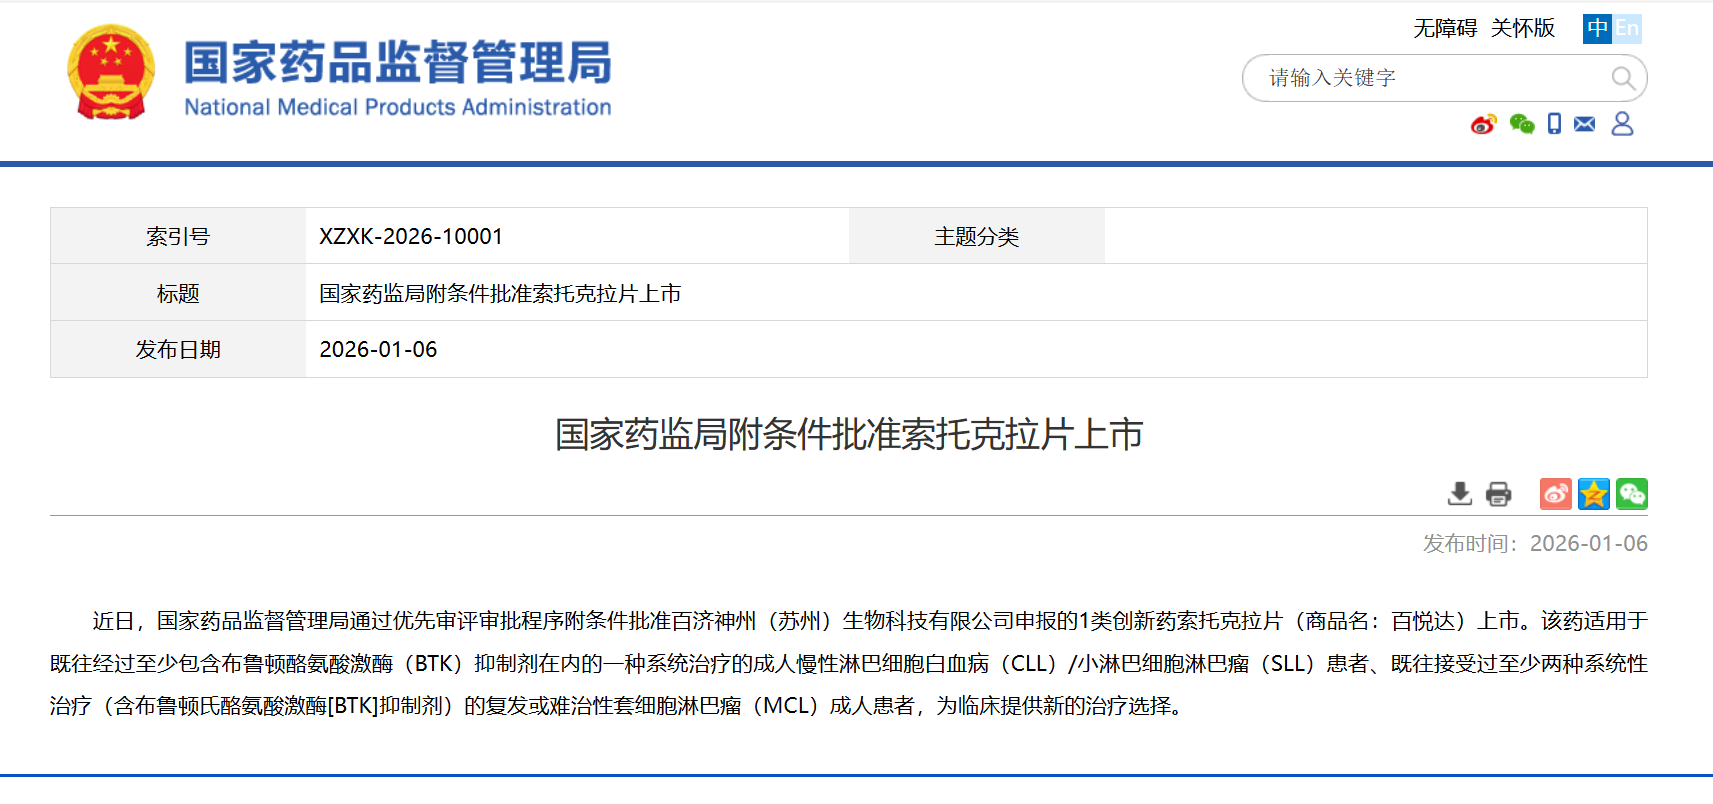Image resolution: width=1713 pixels, height=804 pixels.
Task: Open the 国家药品监督管理局 site title link
Action: 397,64
